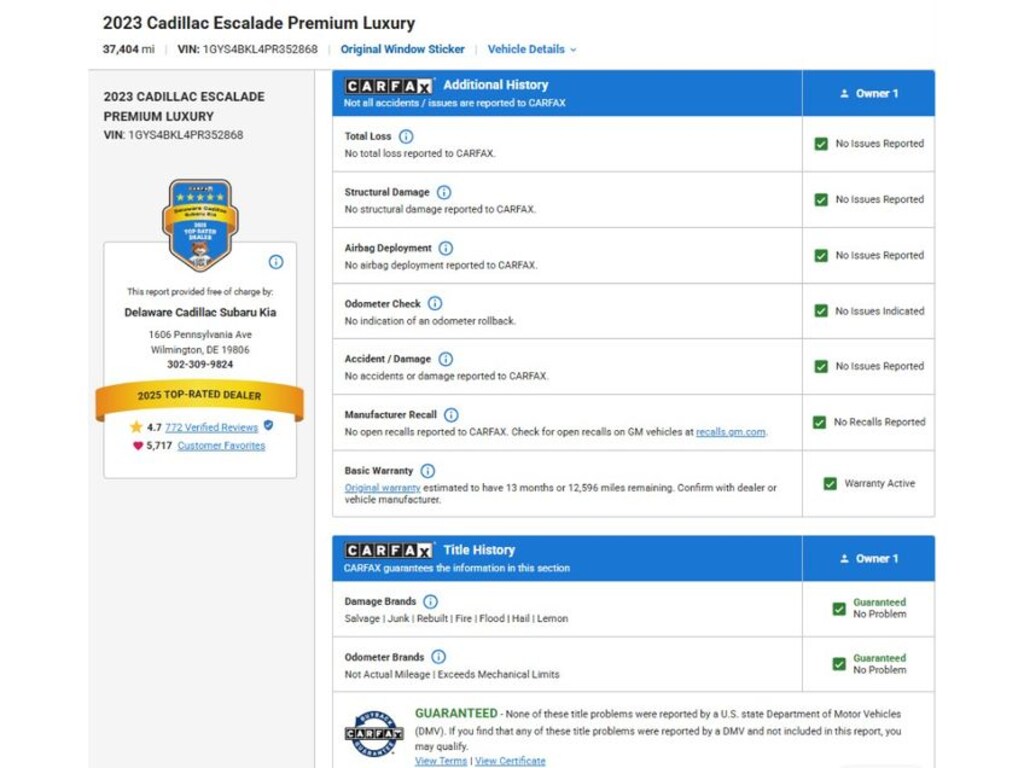The height and width of the screenshot is (768, 1024).
Task: Open 772 Verified Reviews link
Action: coord(212,427)
